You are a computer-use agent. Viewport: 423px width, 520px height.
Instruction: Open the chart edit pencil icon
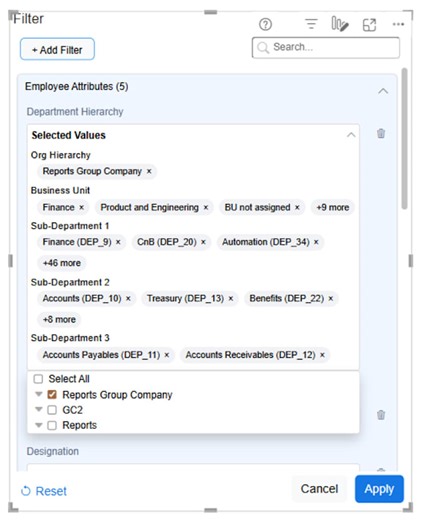click(x=340, y=24)
